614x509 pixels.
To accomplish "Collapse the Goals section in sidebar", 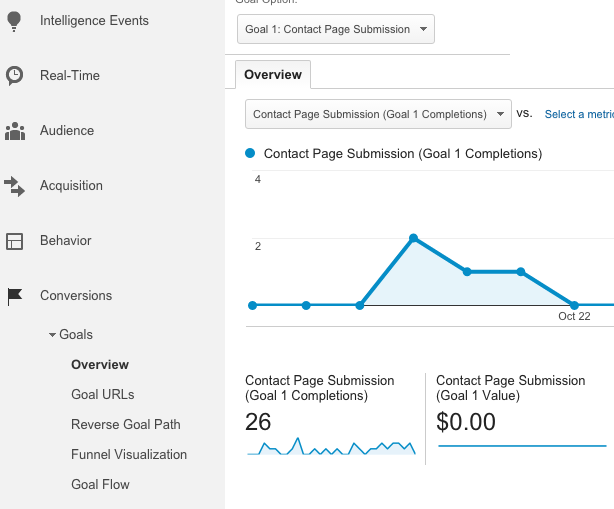I will click(x=52, y=335).
